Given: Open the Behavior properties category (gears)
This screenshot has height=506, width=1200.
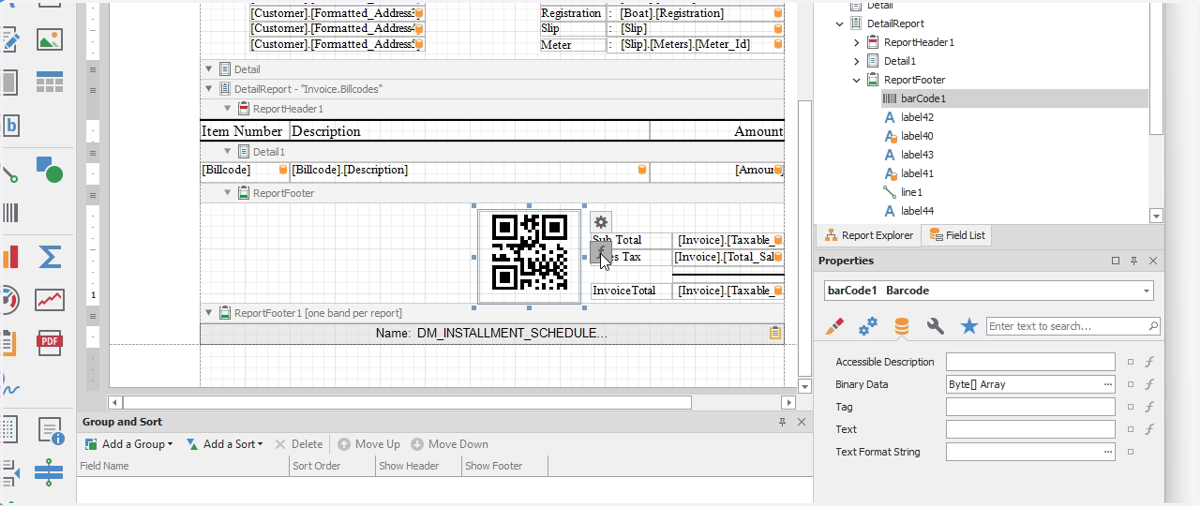Looking at the screenshot, I should point(868,326).
